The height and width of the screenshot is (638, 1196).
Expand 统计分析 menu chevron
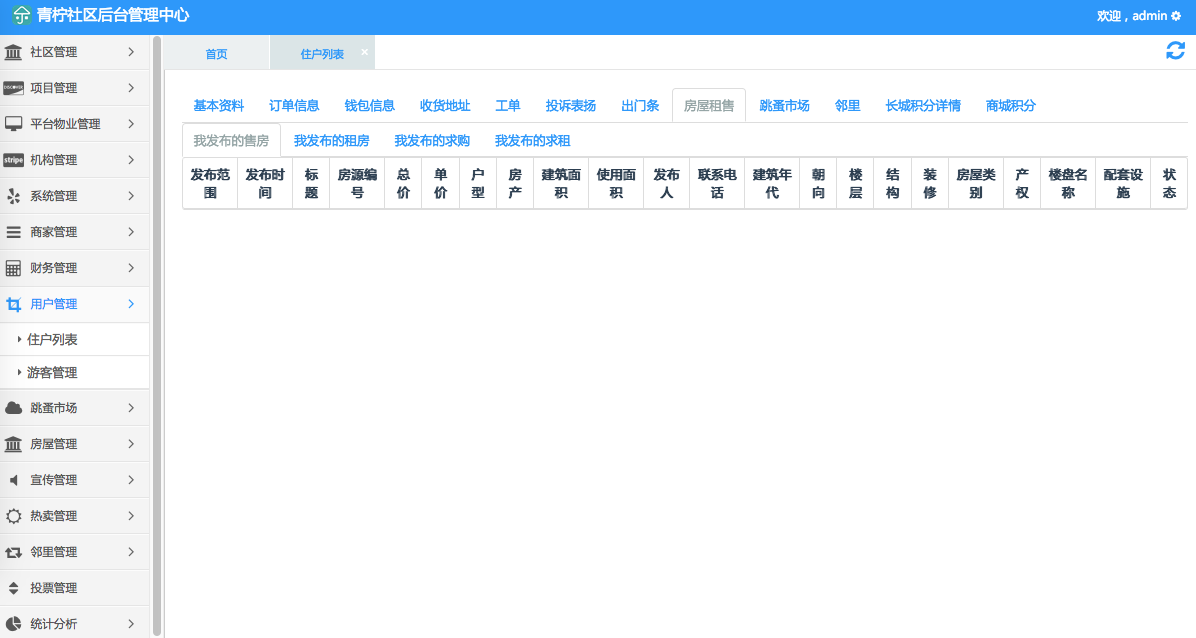coord(131,624)
